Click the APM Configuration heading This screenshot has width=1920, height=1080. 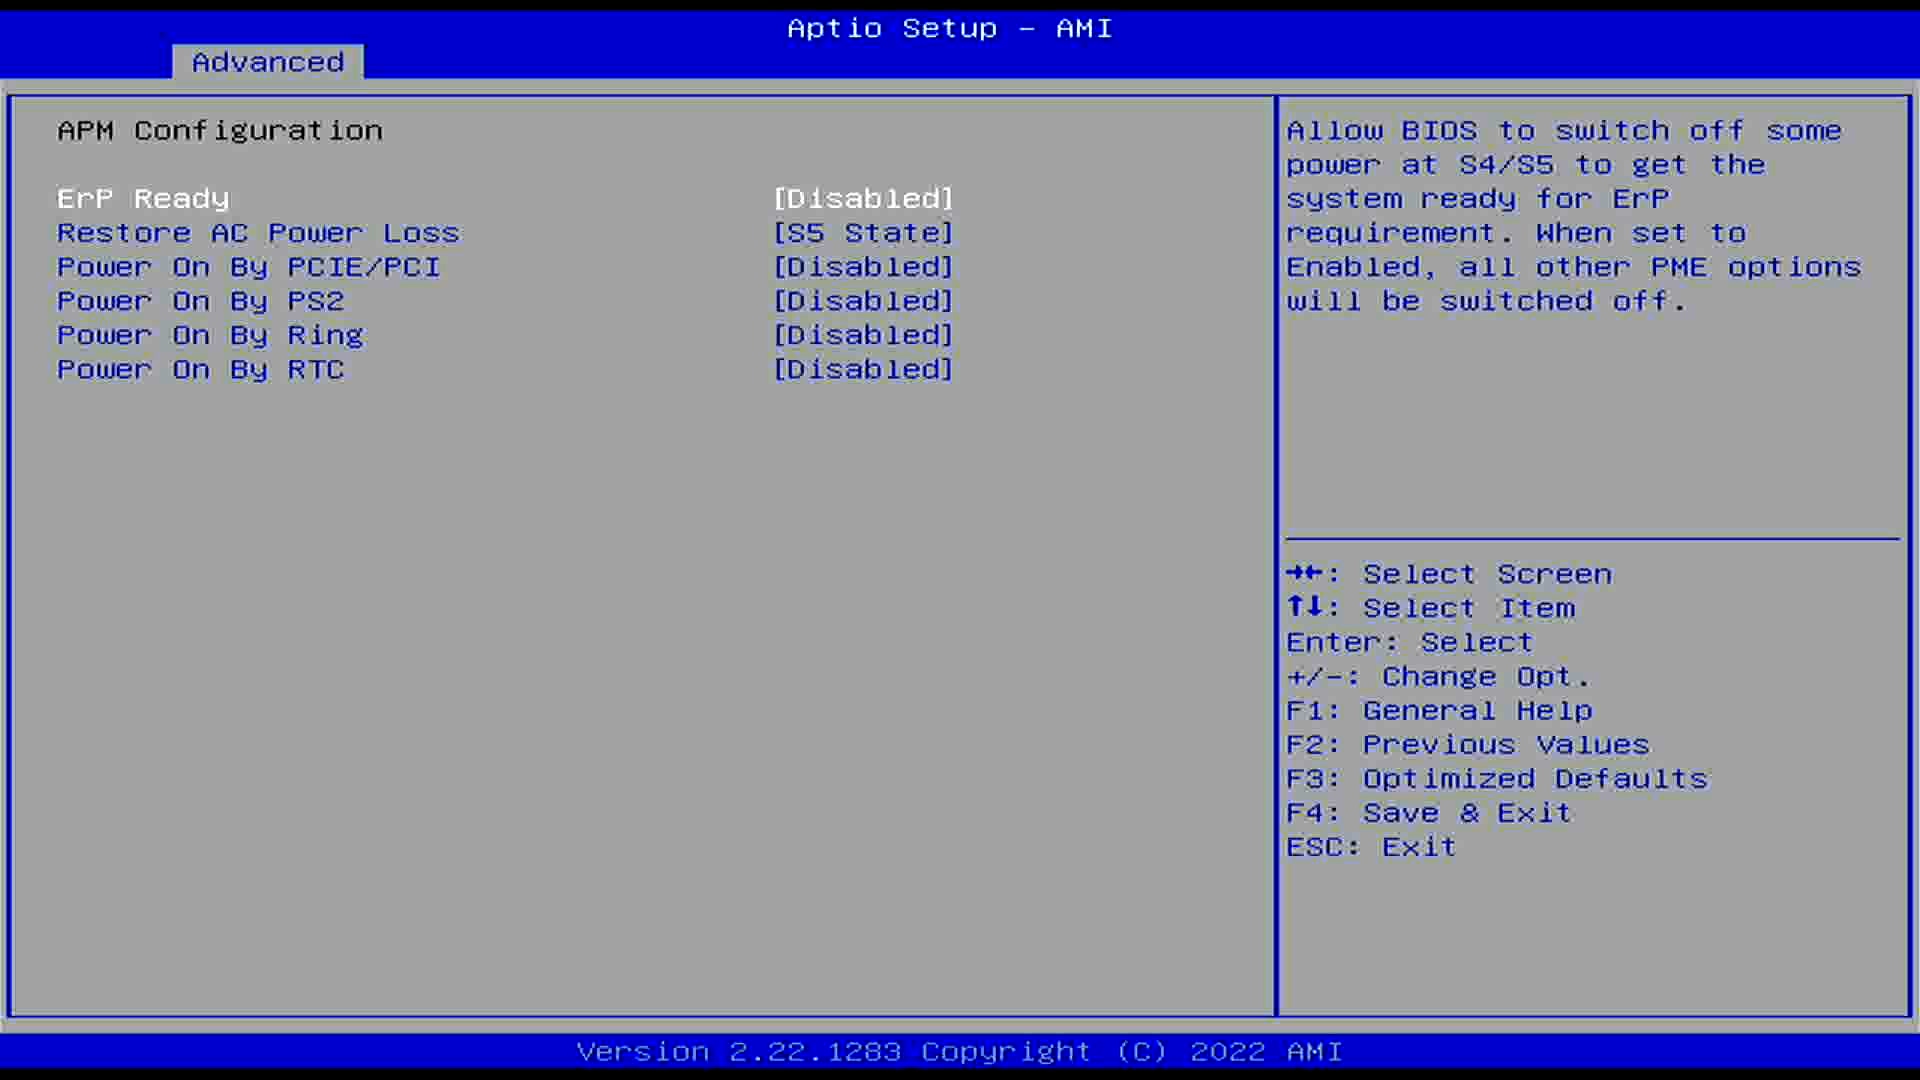[220, 131]
